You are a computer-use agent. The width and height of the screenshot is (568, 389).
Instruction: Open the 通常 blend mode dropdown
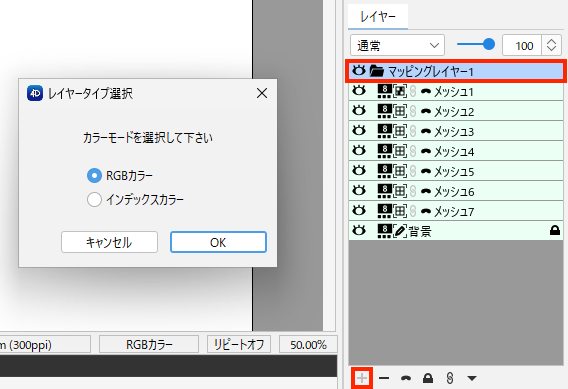(397, 45)
